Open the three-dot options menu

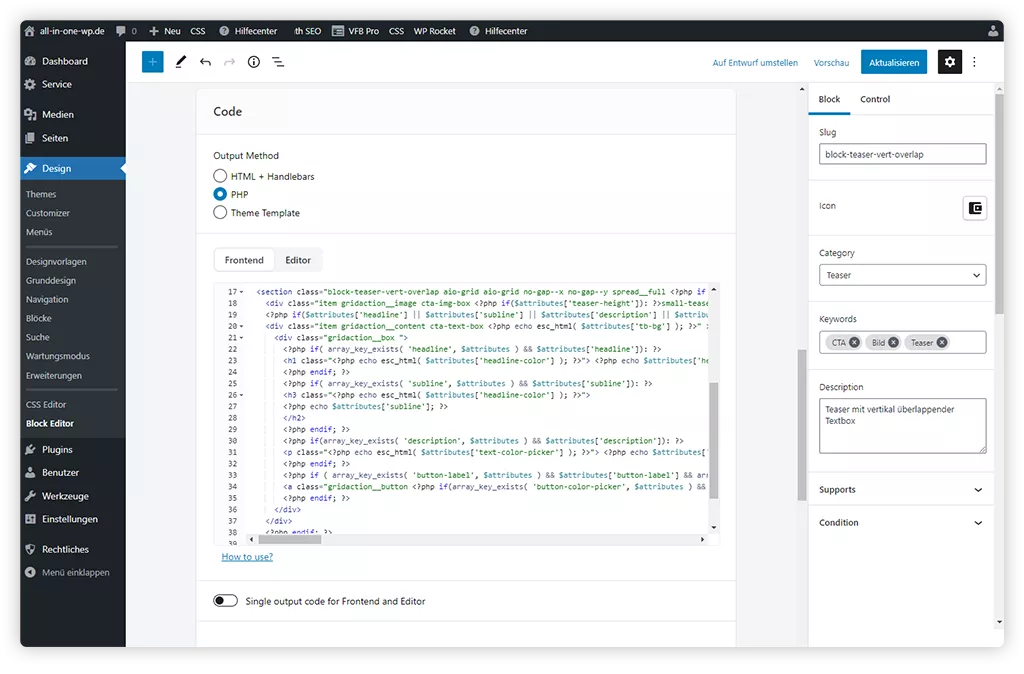click(975, 62)
